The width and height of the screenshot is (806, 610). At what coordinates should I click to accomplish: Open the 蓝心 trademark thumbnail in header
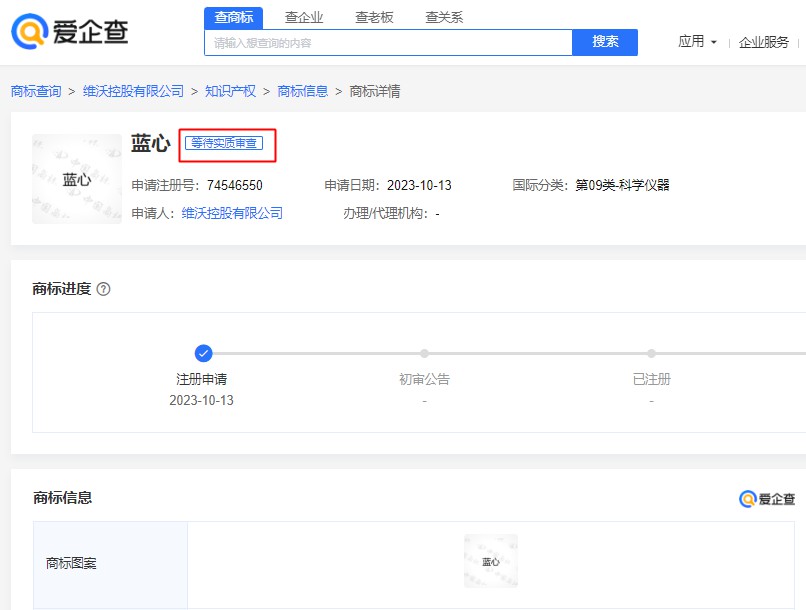(x=77, y=179)
